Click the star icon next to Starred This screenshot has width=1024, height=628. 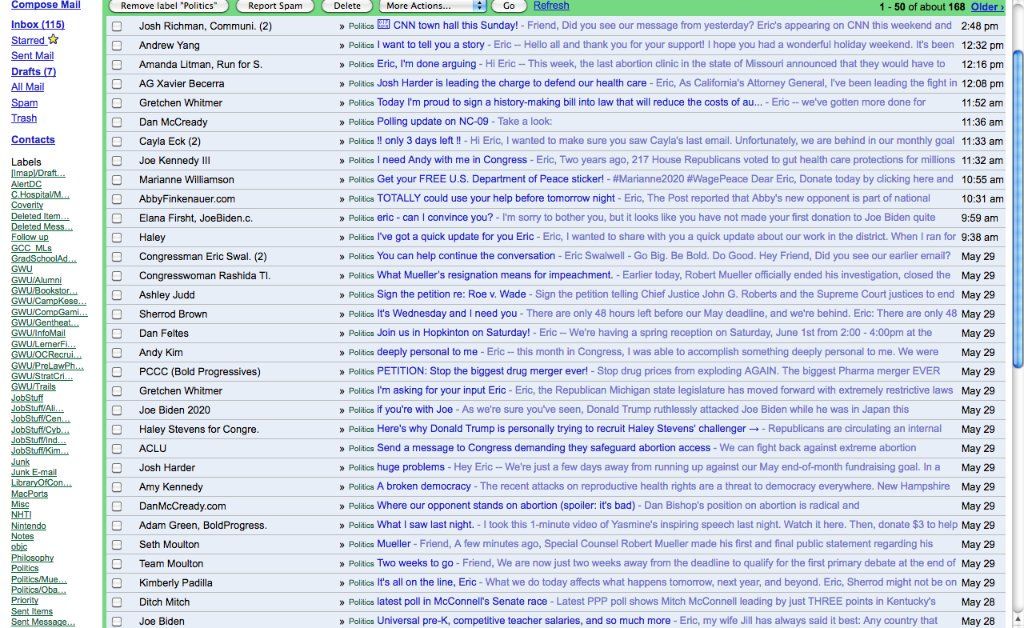tap(53, 39)
